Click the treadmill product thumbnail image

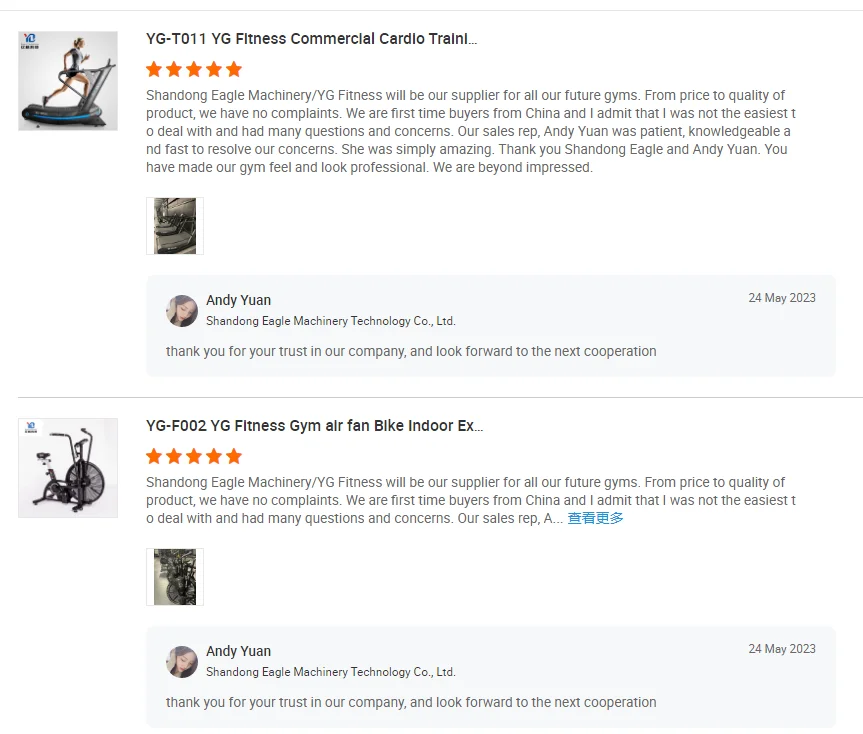[x=68, y=81]
